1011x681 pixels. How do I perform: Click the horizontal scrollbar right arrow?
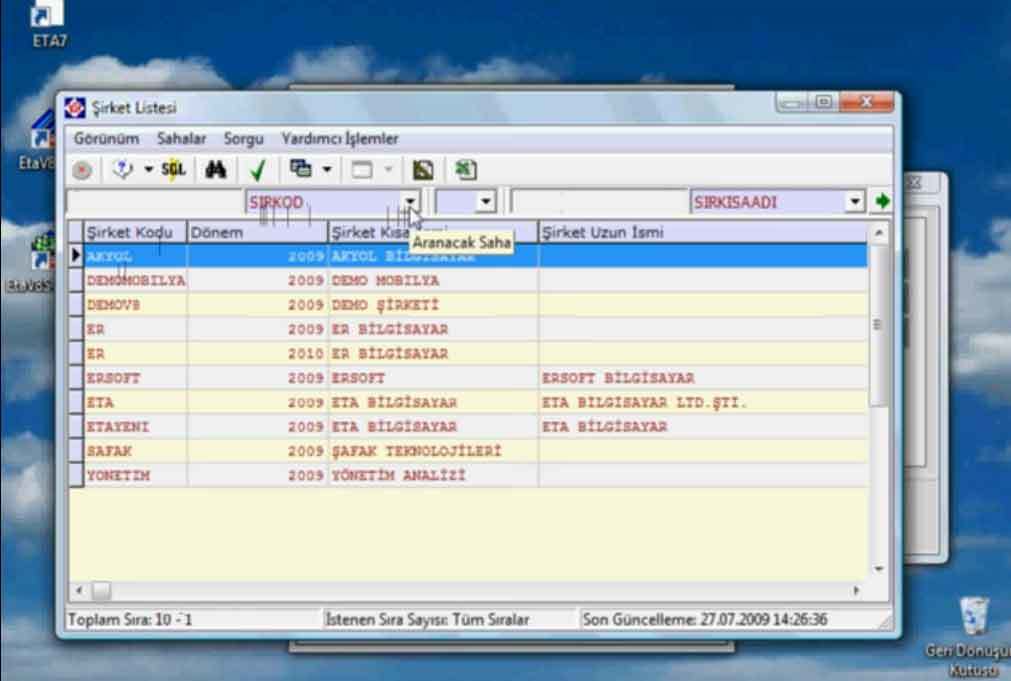[857, 590]
